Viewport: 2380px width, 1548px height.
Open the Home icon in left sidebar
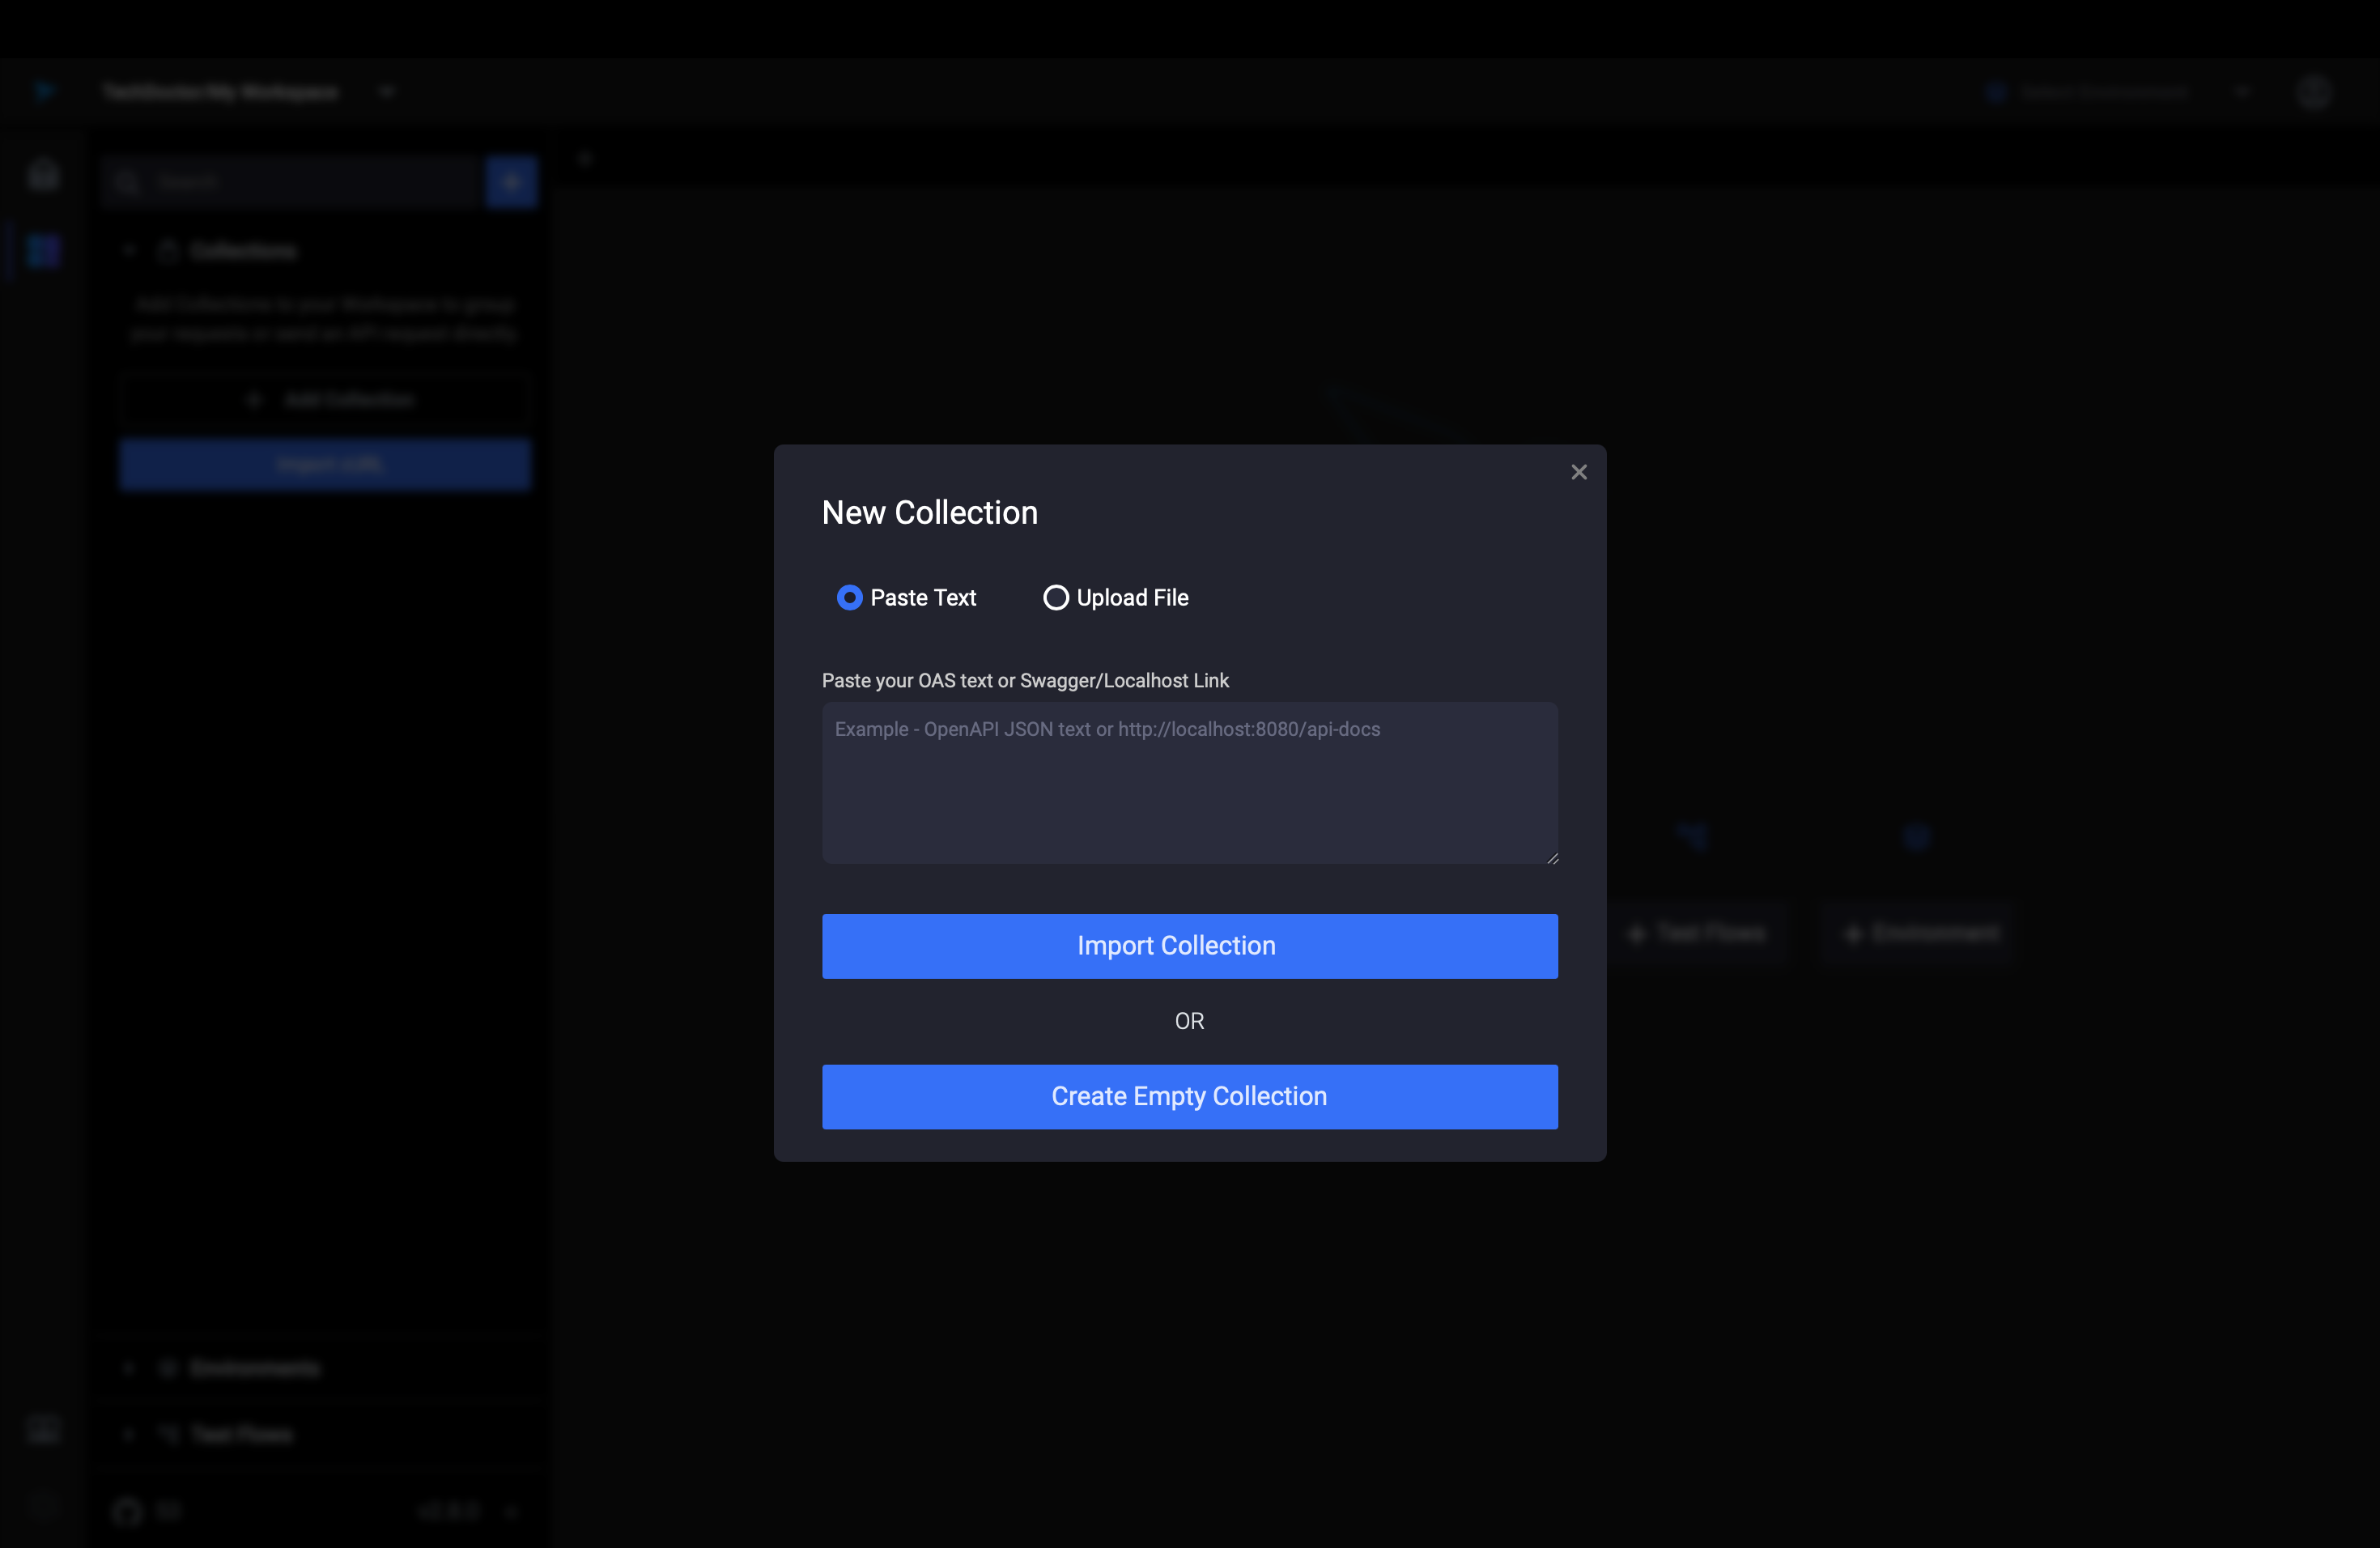(43, 176)
